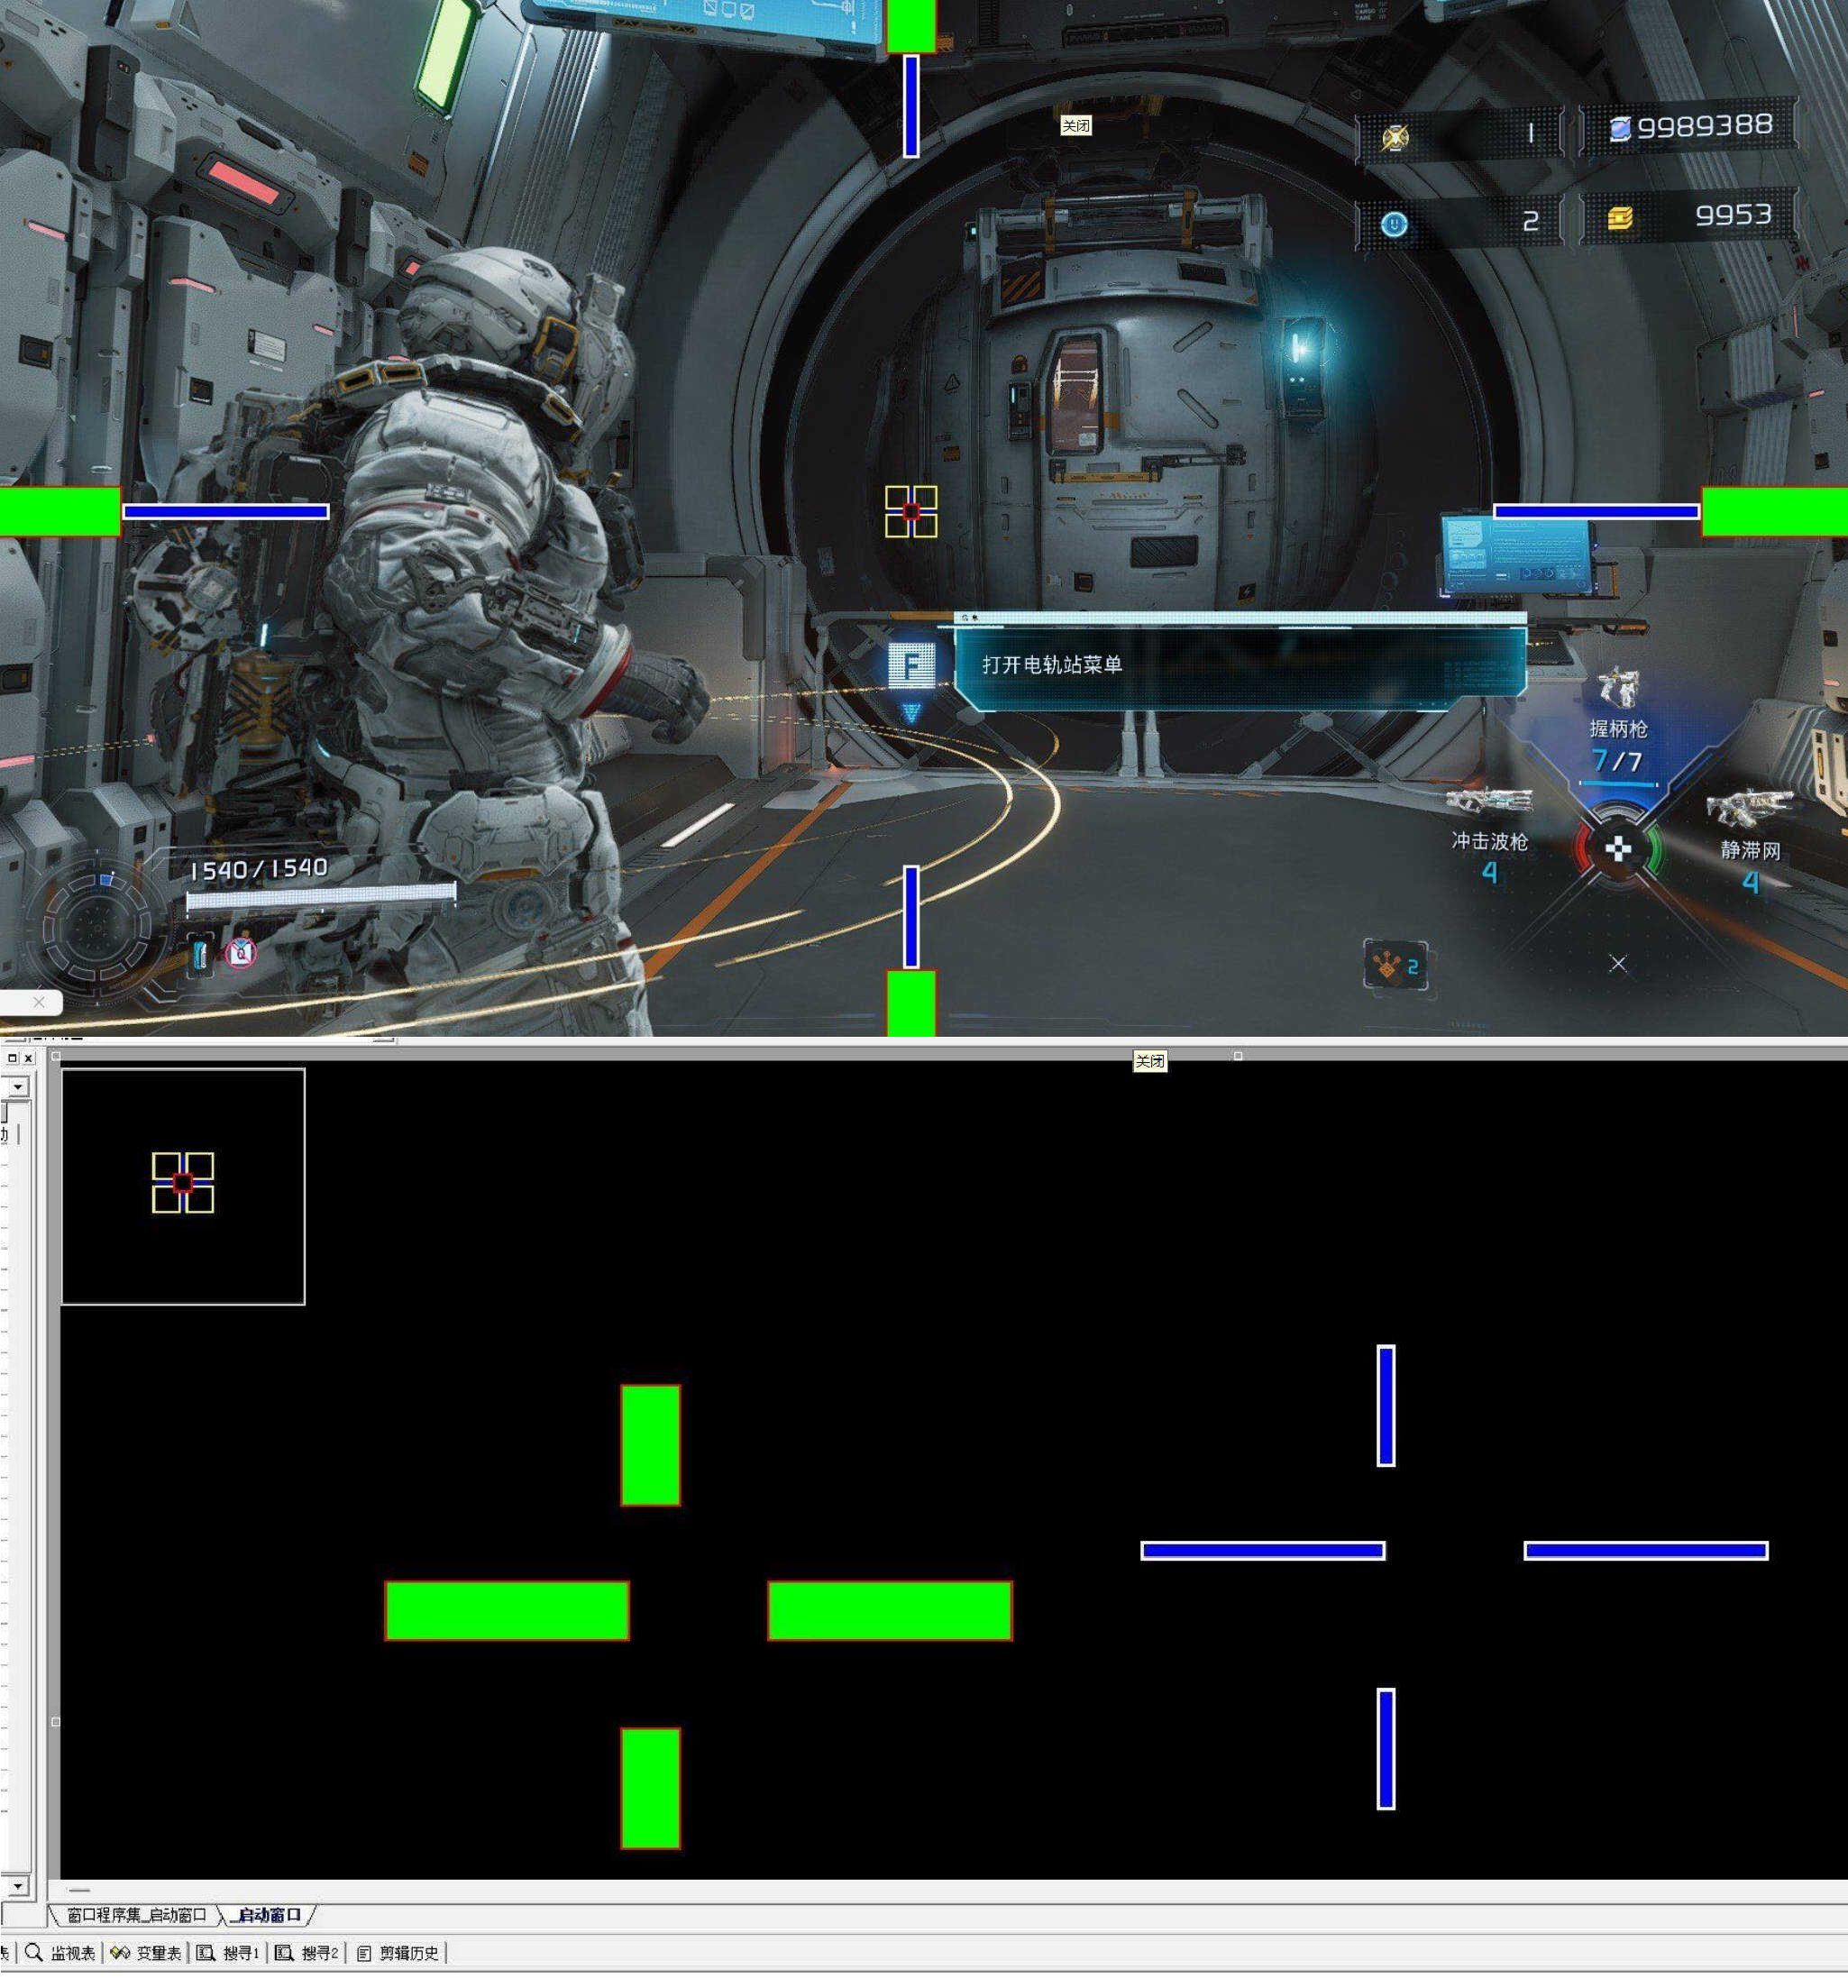Screen dimensions: 1848x1988
Task: Expand the dropdown arrow in the left side panel
Action: [18, 1087]
